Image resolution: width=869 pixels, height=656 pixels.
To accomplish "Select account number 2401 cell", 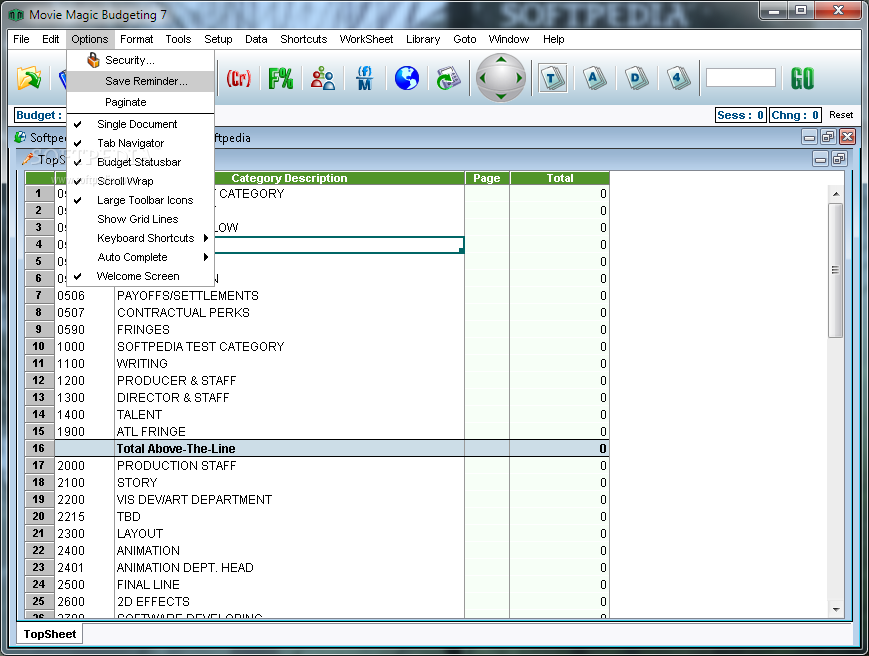I will [x=84, y=567].
